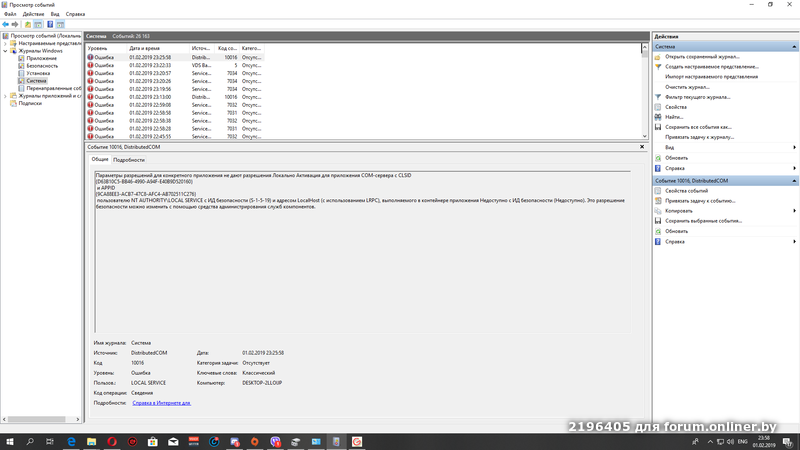
Task: Select Перенаправленные события in the tree
Action: coord(54,88)
